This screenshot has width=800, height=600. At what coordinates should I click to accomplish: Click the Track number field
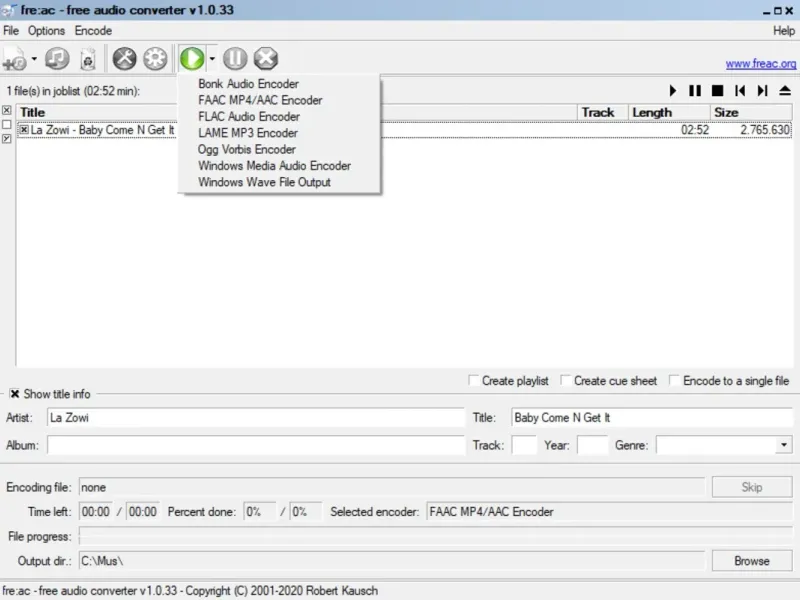pos(524,445)
